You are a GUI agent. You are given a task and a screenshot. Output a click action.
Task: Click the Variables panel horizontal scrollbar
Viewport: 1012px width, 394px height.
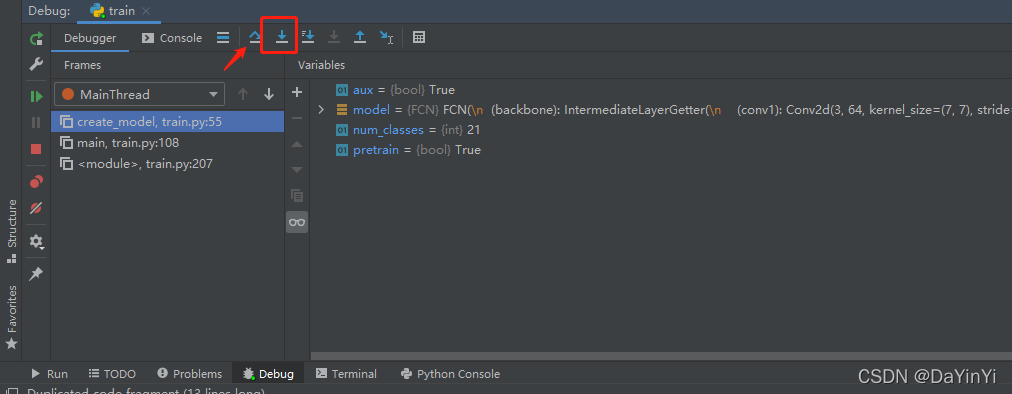tap(661, 356)
